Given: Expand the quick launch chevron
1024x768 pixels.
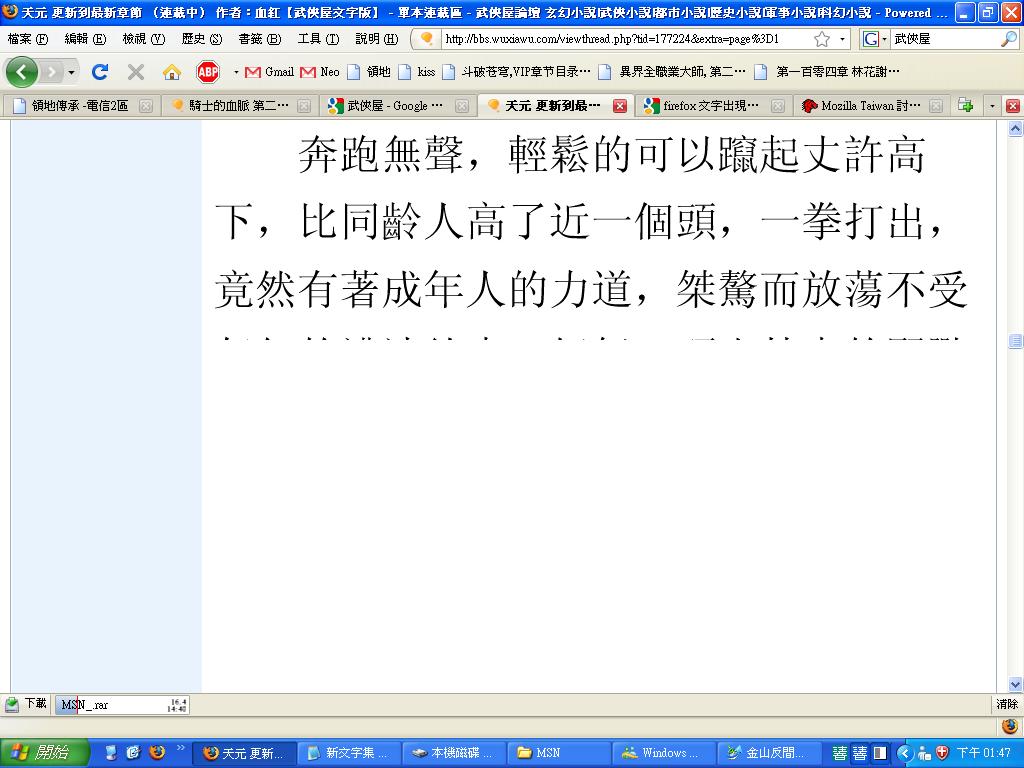Looking at the screenshot, I should [x=181, y=748].
